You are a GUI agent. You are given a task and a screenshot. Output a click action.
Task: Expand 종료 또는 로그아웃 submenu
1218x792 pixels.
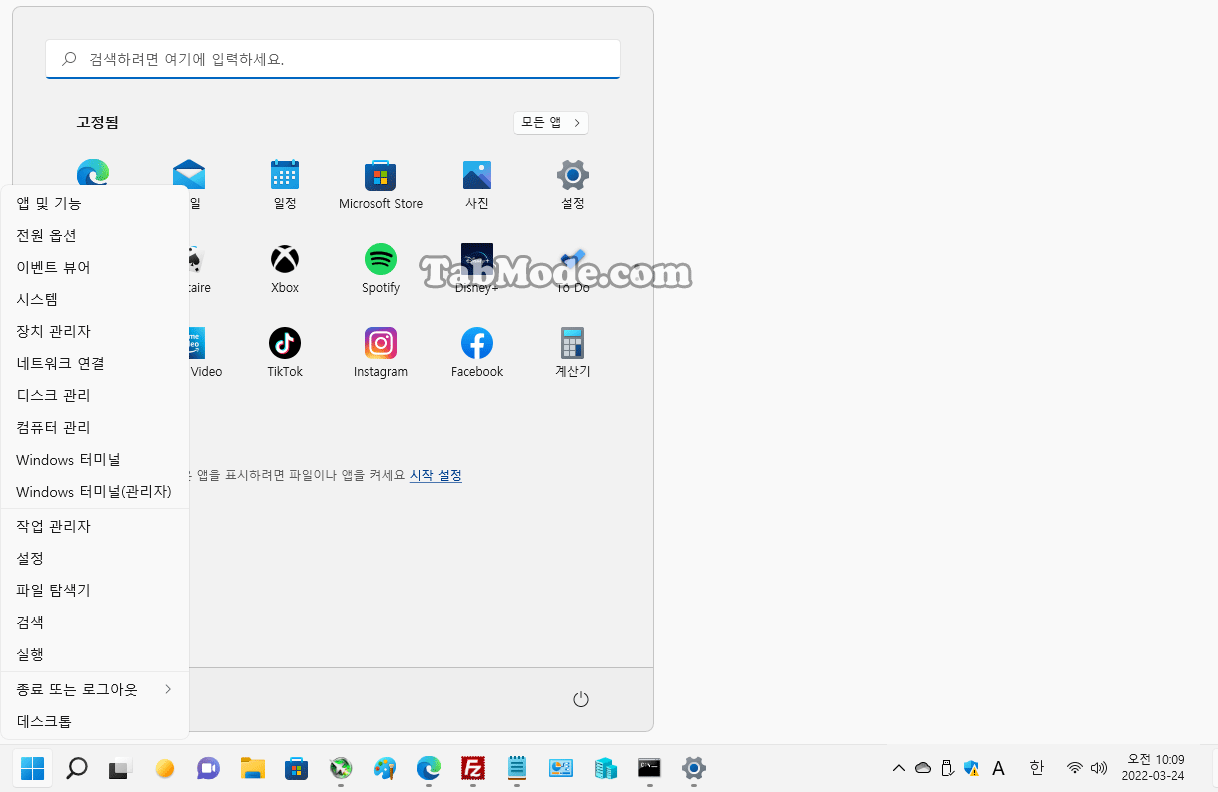click(95, 689)
